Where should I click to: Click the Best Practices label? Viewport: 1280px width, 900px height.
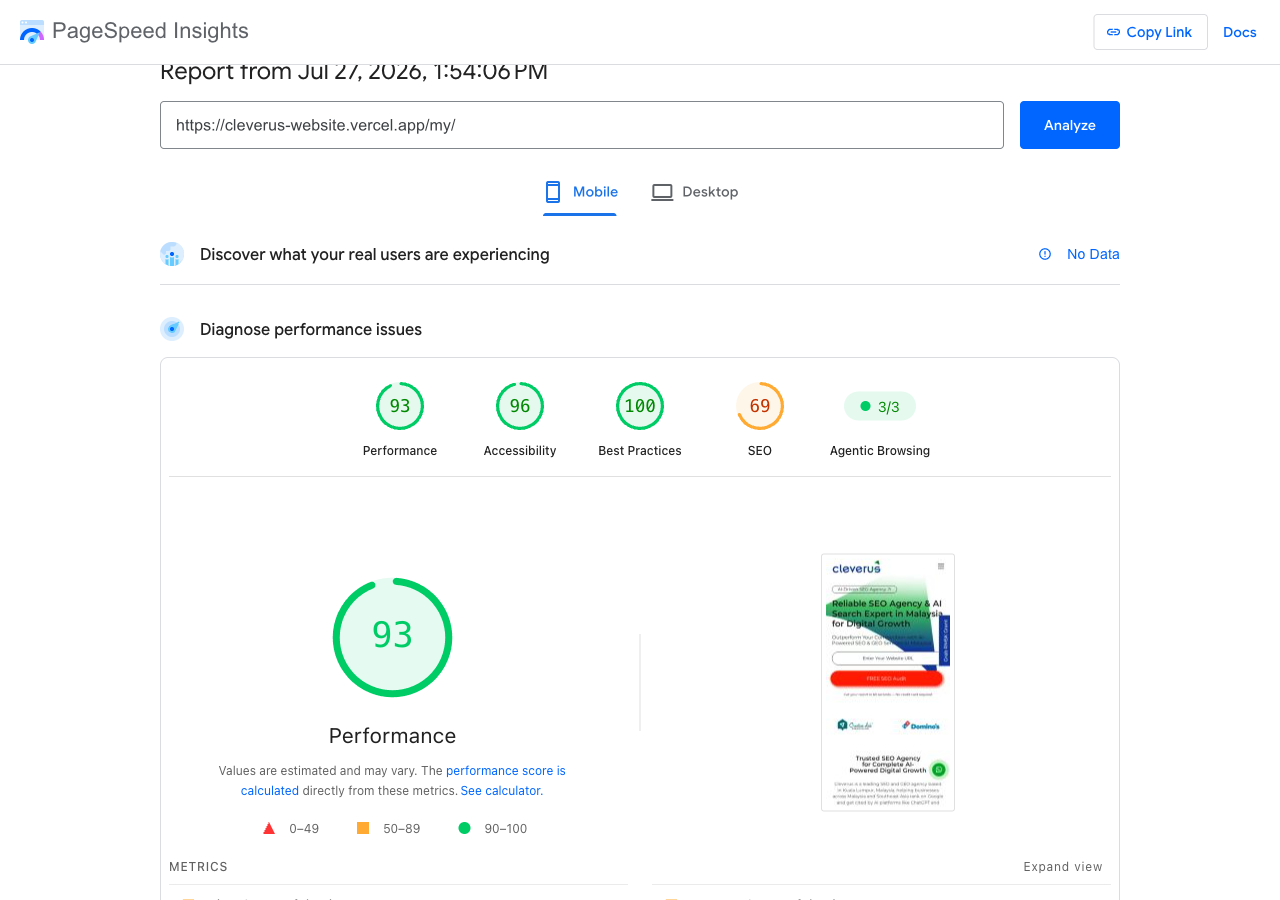(x=640, y=451)
